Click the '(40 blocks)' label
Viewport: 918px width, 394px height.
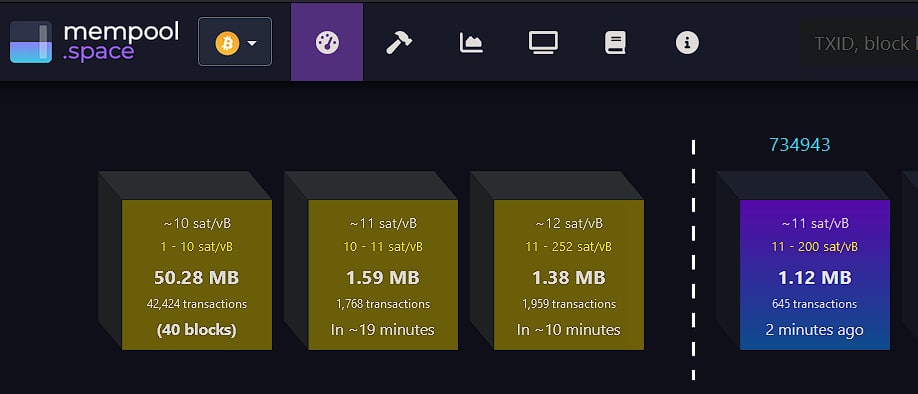(x=197, y=330)
